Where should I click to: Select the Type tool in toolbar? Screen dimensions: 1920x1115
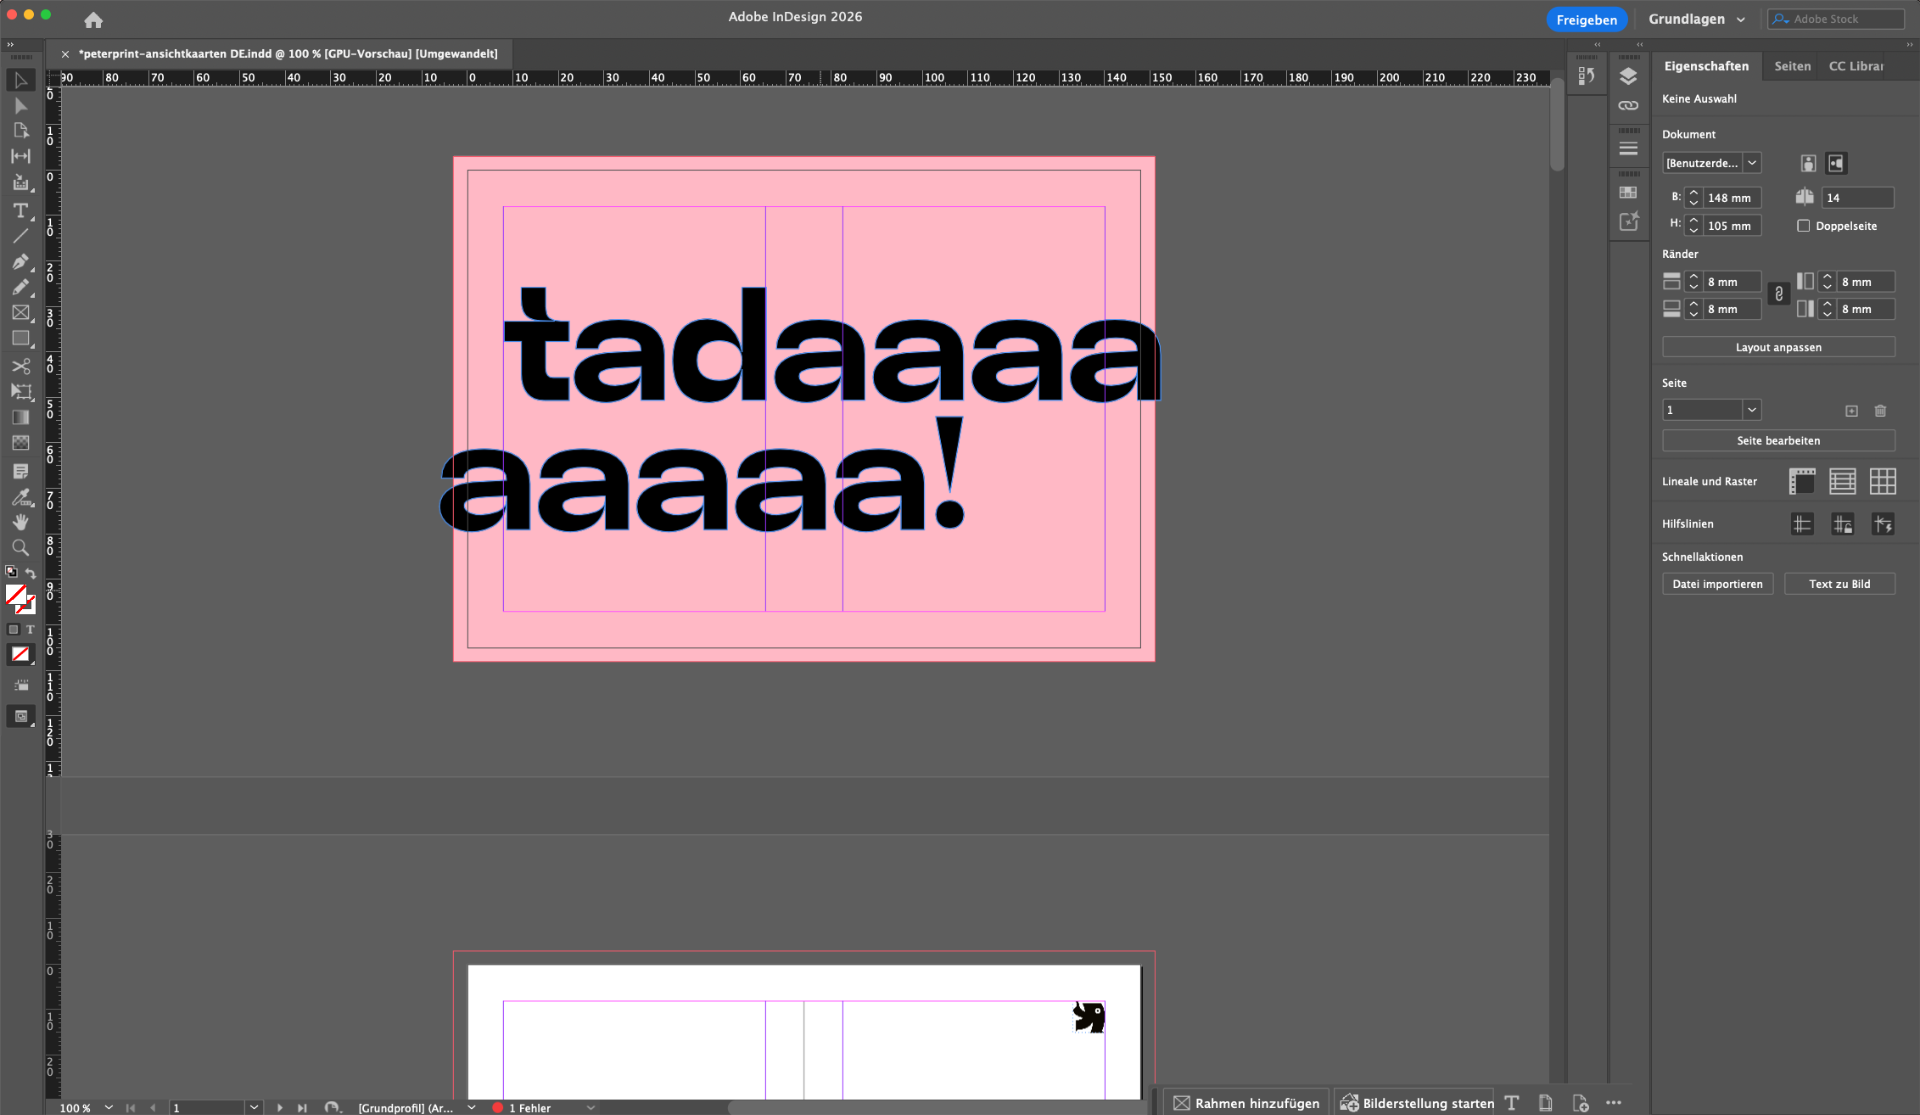pos(20,210)
